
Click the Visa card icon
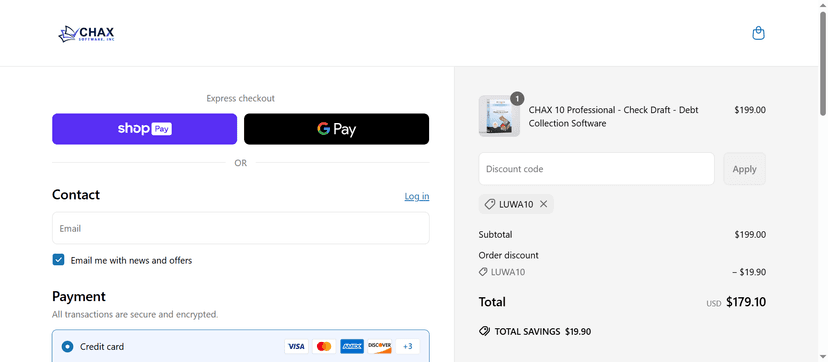[x=297, y=347]
